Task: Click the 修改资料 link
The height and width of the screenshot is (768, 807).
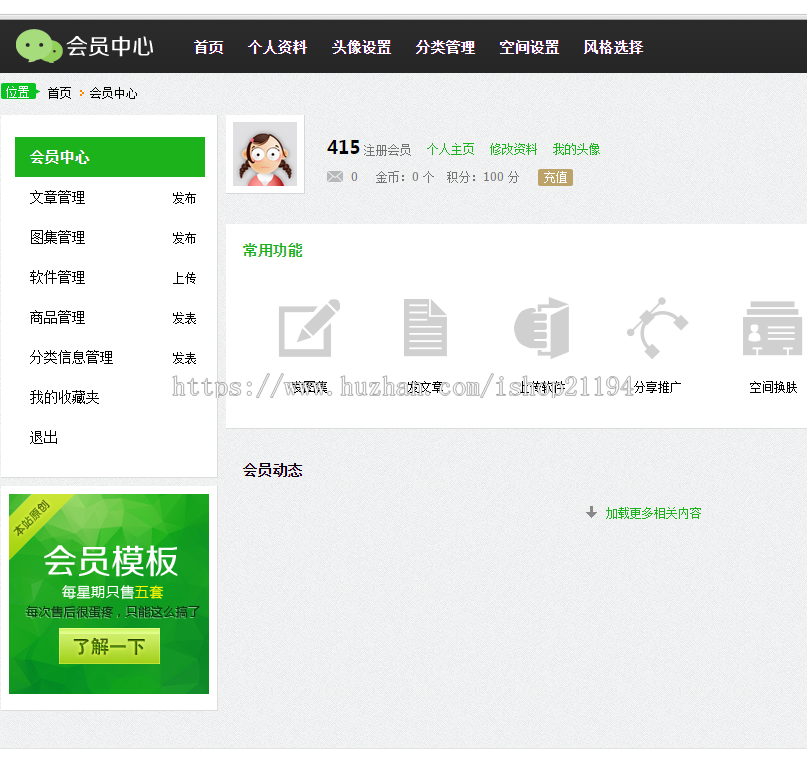Action: tap(513, 148)
